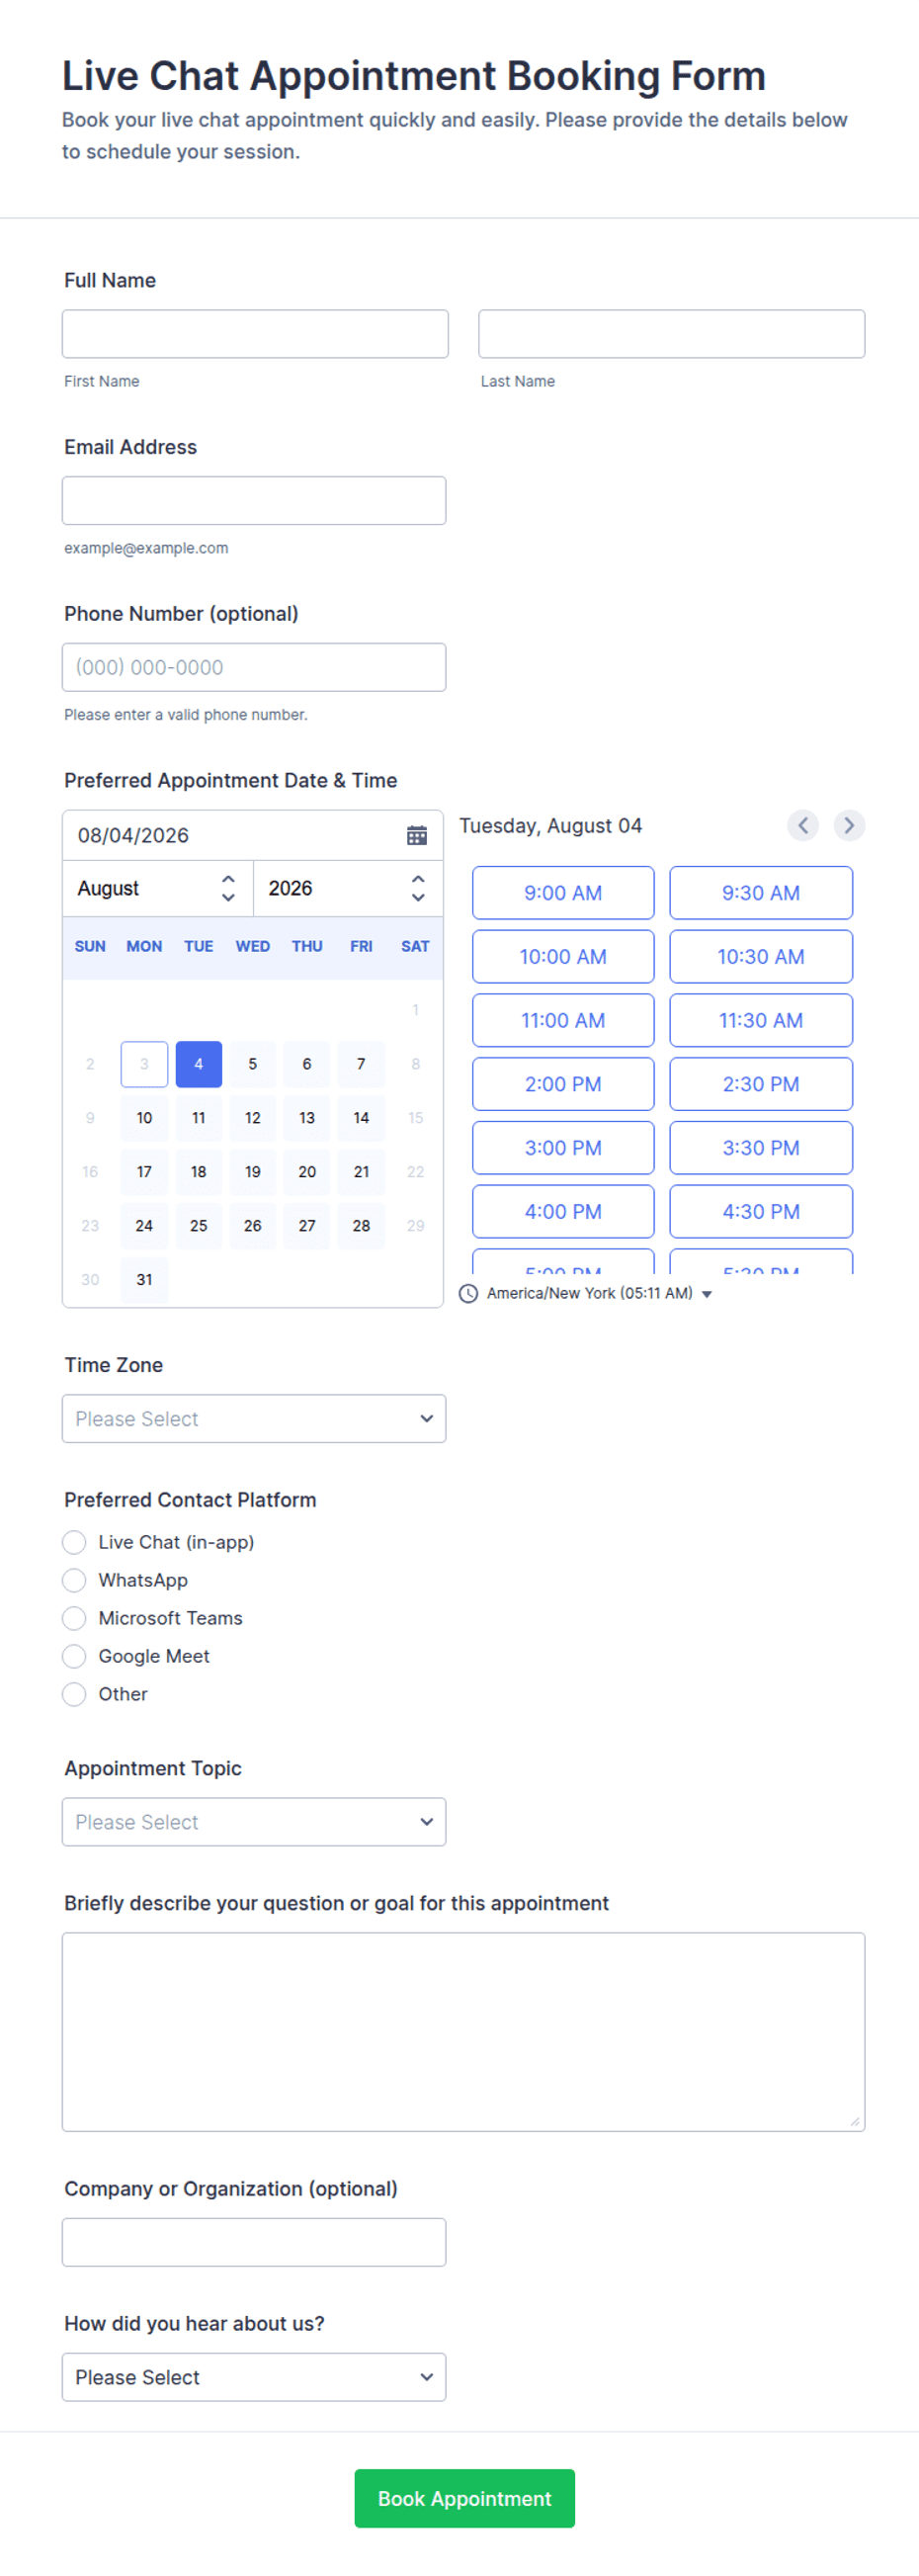This screenshot has width=919, height=2576.
Task: Choose the WhatsApp radio option
Action: (74, 1580)
